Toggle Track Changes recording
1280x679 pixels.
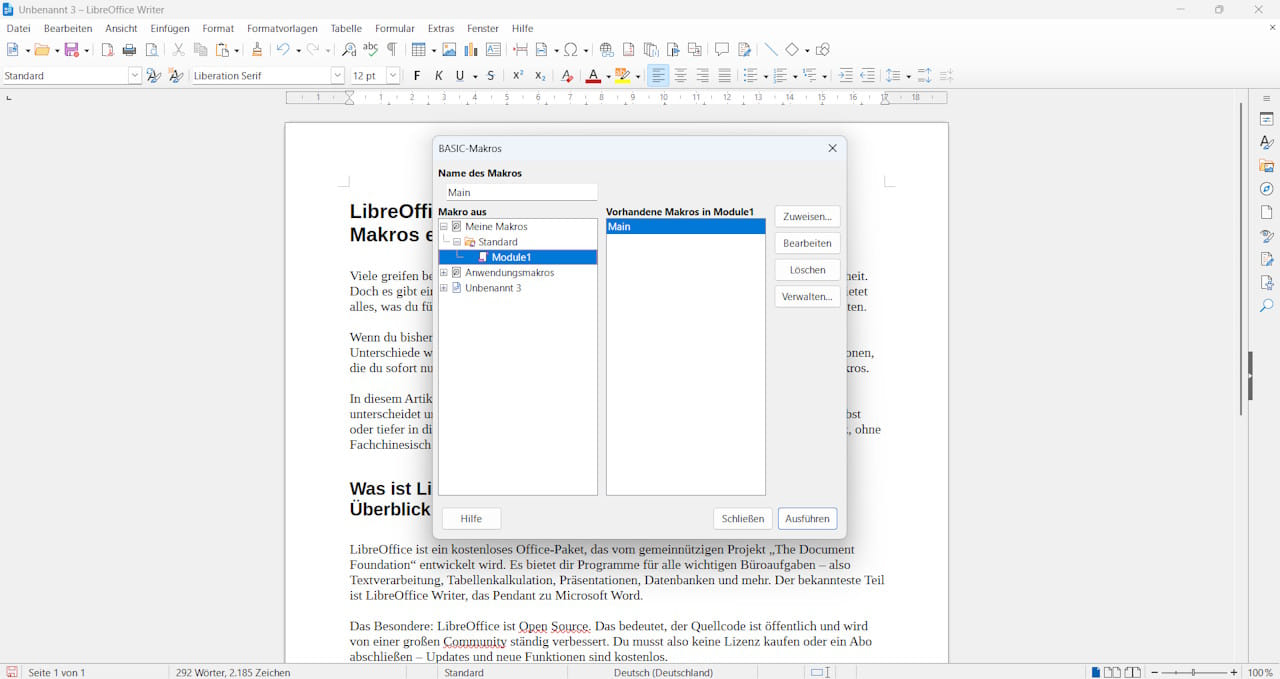click(744, 49)
